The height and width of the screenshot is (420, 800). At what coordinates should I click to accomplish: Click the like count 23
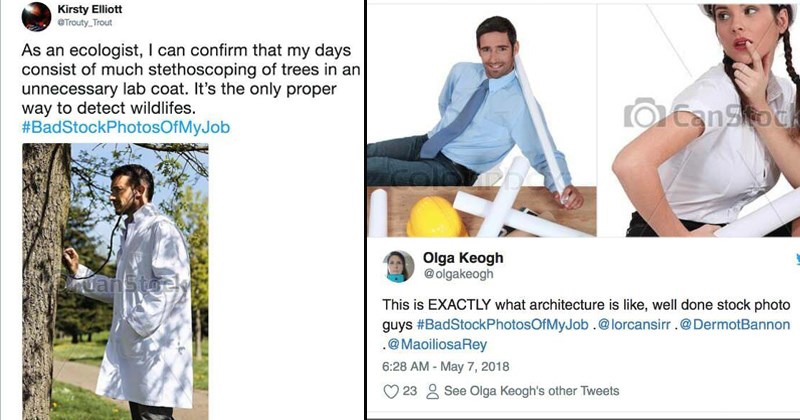pos(409,391)
